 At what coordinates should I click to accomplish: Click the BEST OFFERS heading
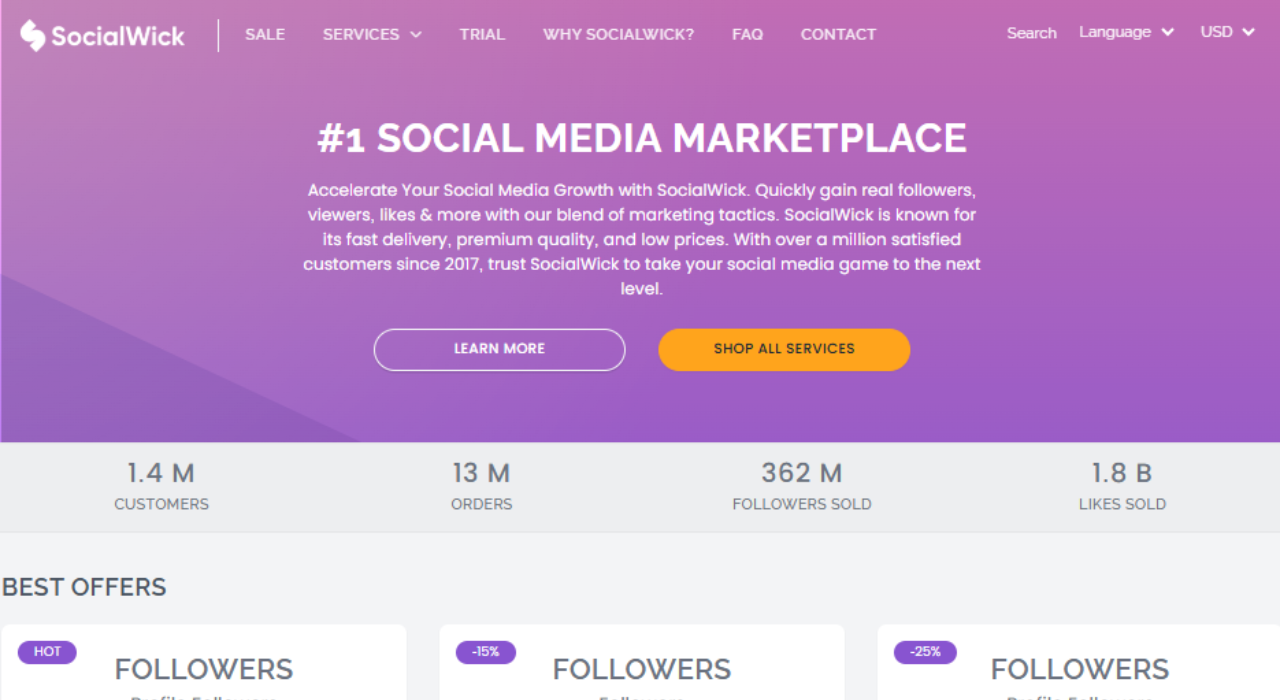[83, 587]
